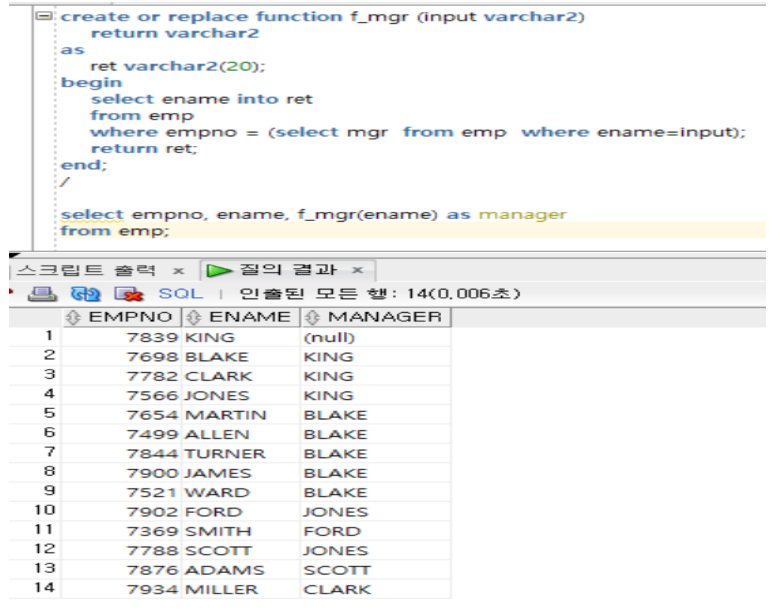
Task: Close the 질의 결과 tab
Action: pos(358,270)
